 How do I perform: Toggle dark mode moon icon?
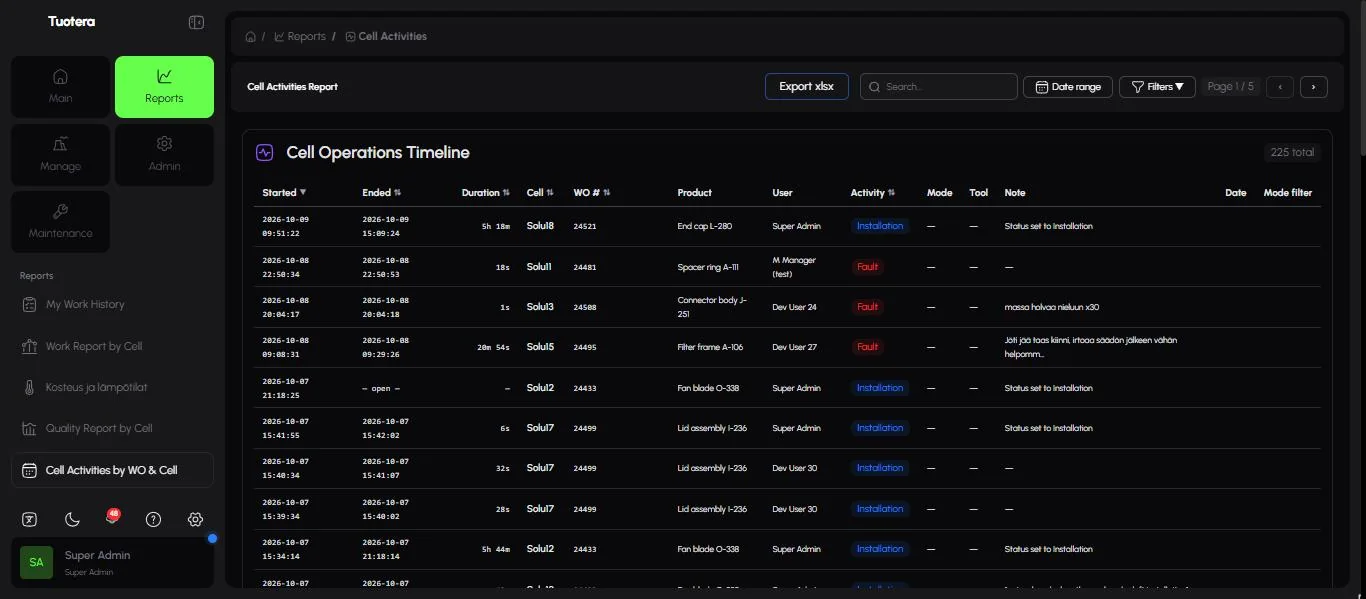point(72,519)
